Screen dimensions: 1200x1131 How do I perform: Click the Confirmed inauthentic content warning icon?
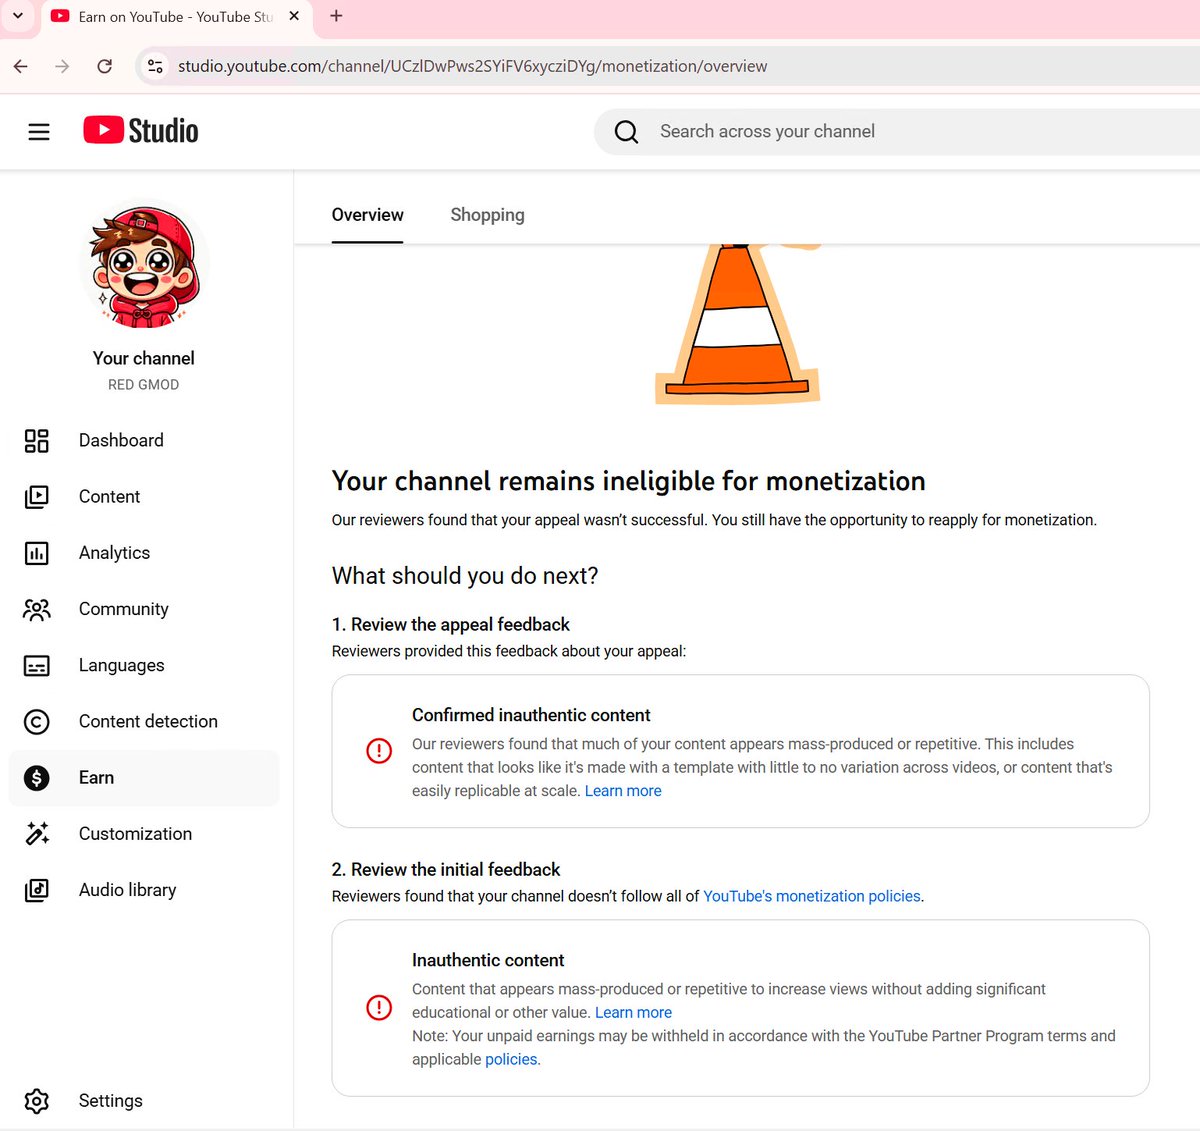379,750
